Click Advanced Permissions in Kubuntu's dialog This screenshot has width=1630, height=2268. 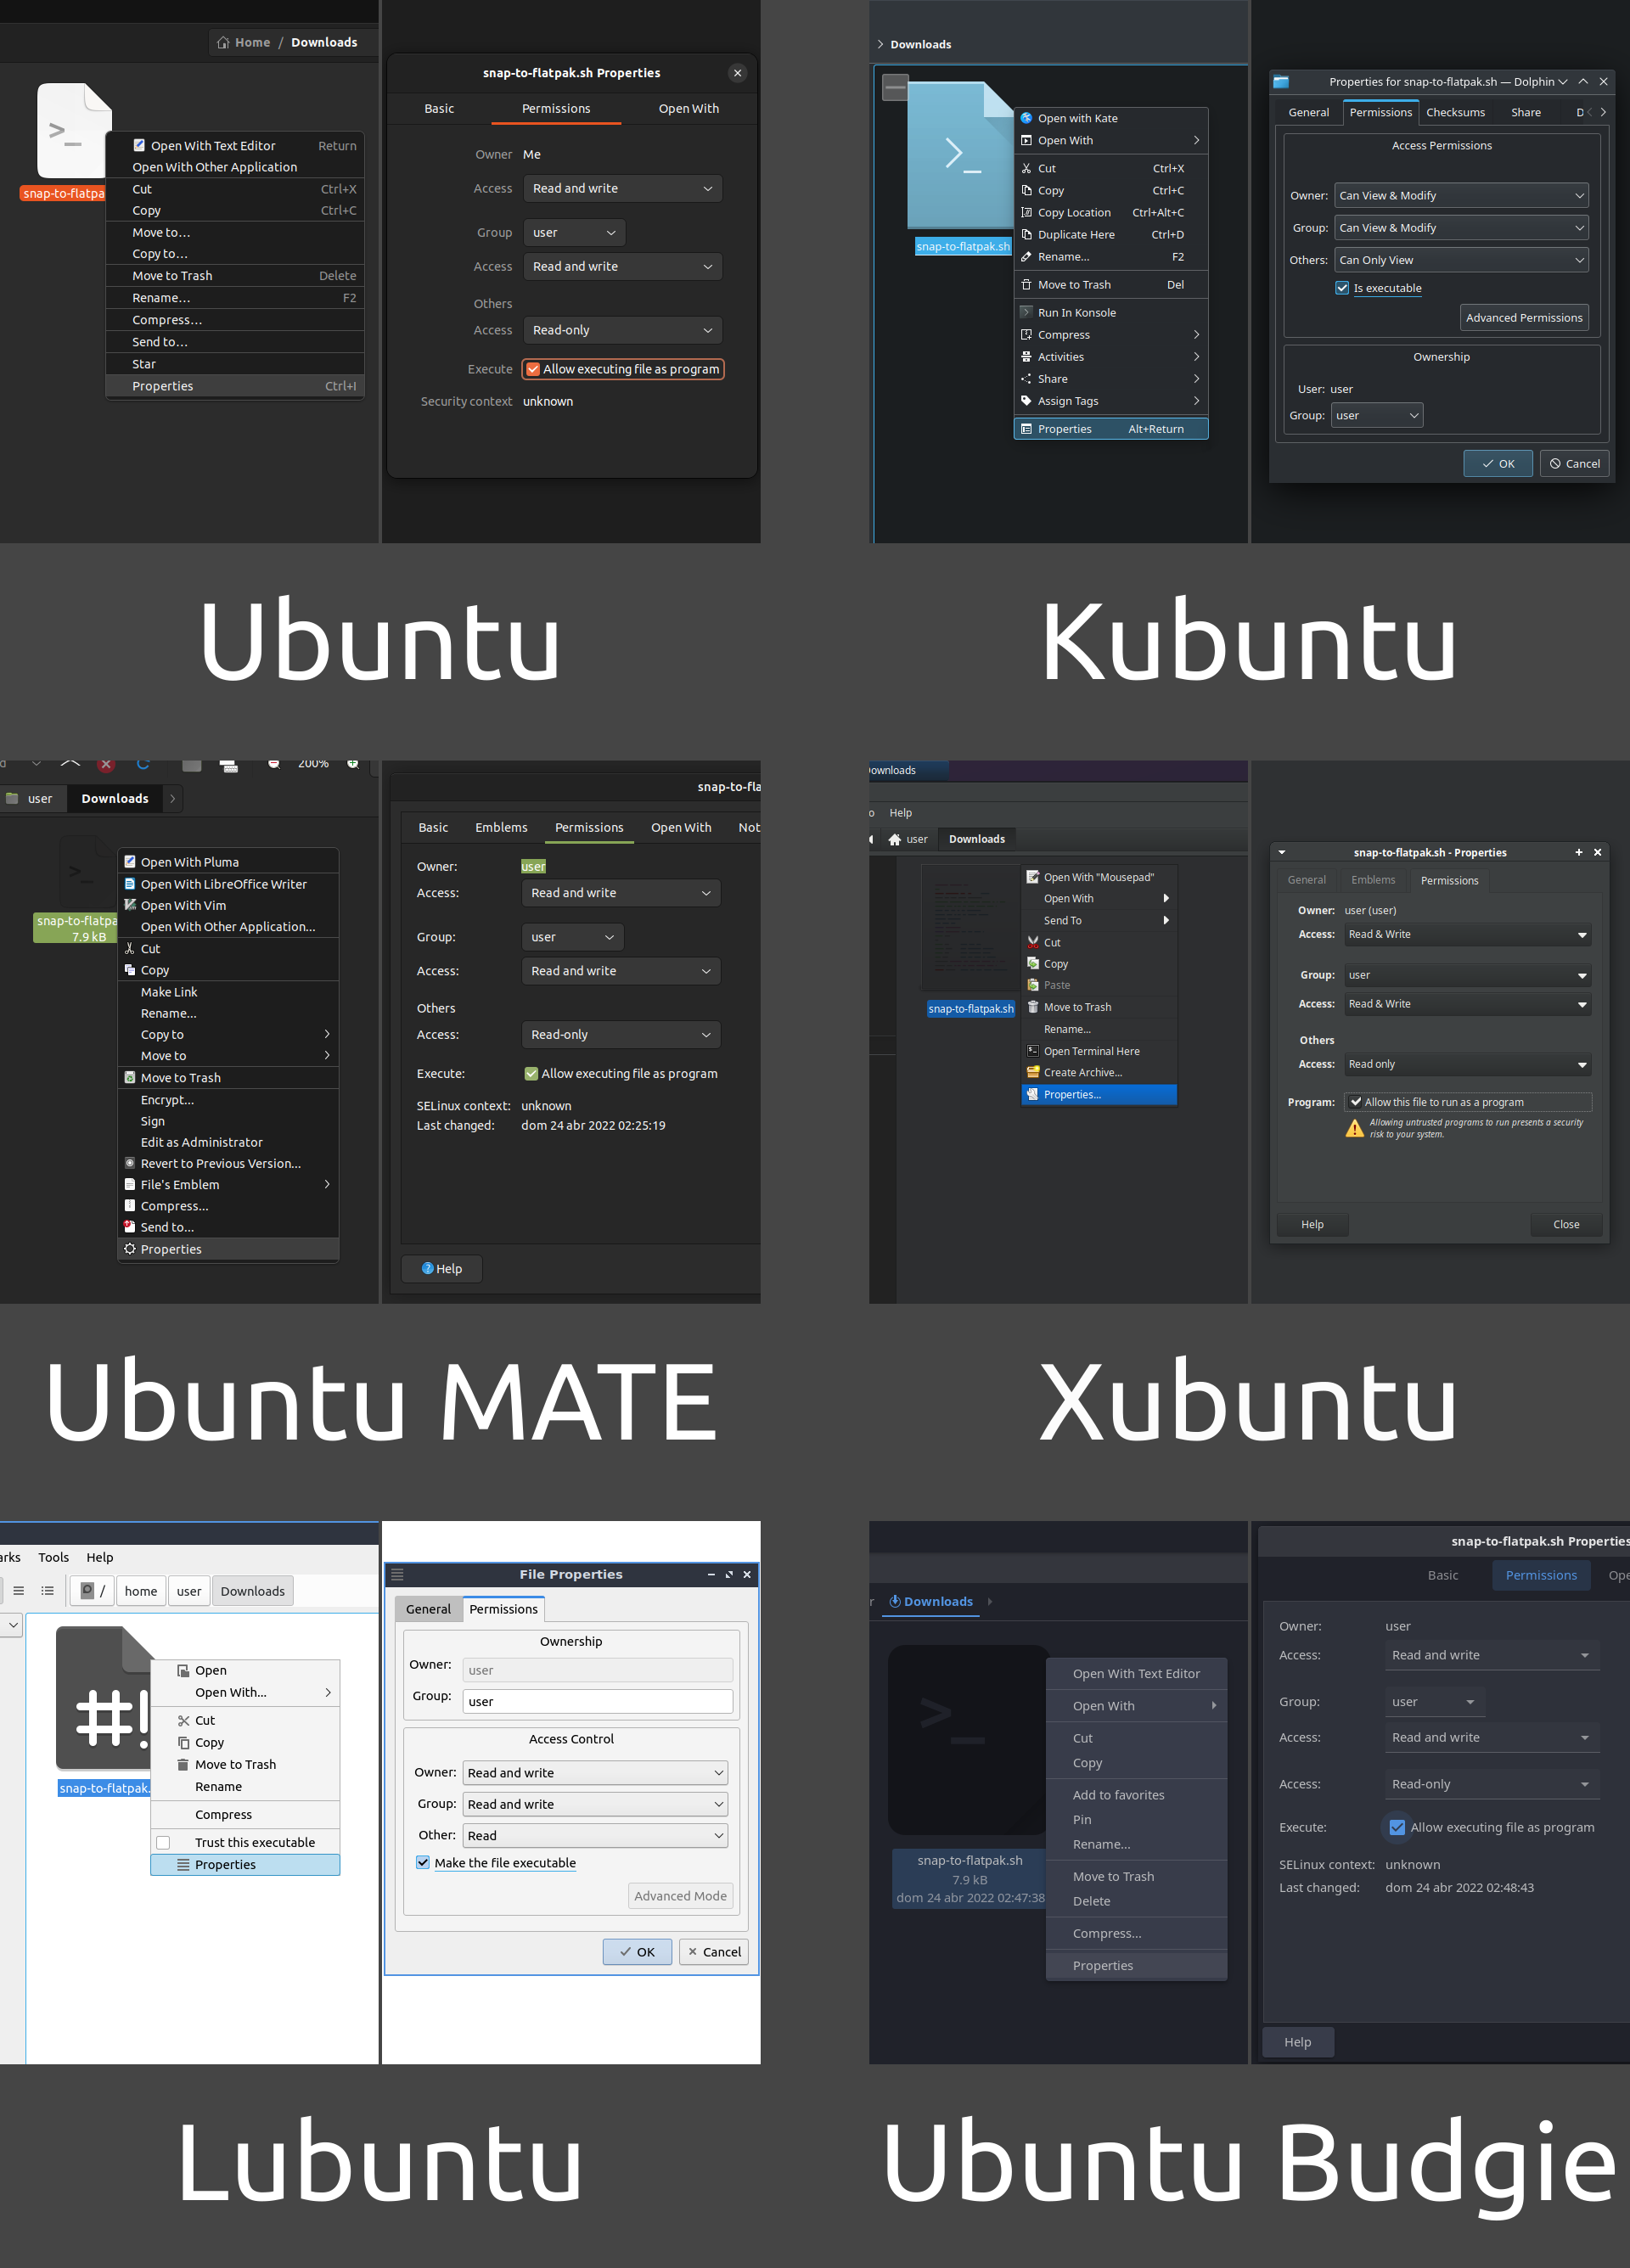[1524, 318]
